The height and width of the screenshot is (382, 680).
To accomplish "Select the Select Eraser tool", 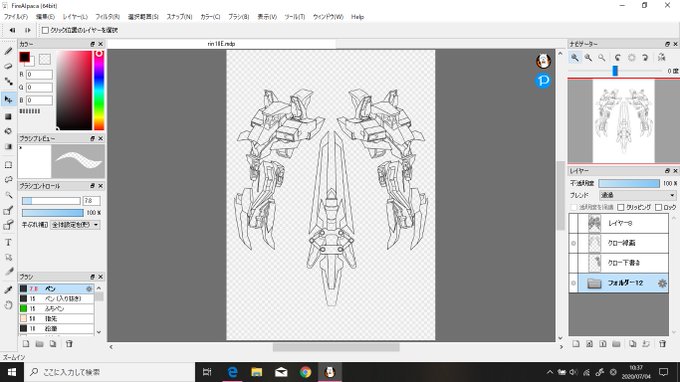I will click(x=8, y=225).
